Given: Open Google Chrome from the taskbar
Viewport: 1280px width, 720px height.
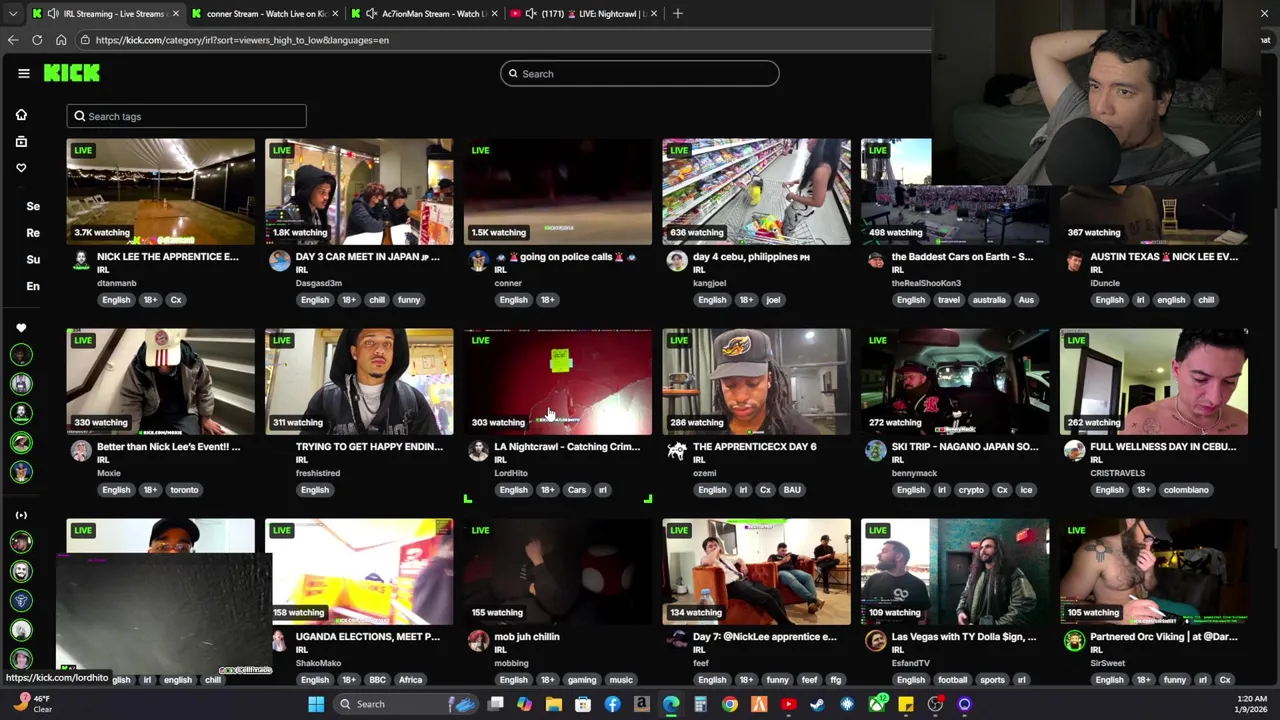Looking at the screenshot, I should [x=730, y=704].
